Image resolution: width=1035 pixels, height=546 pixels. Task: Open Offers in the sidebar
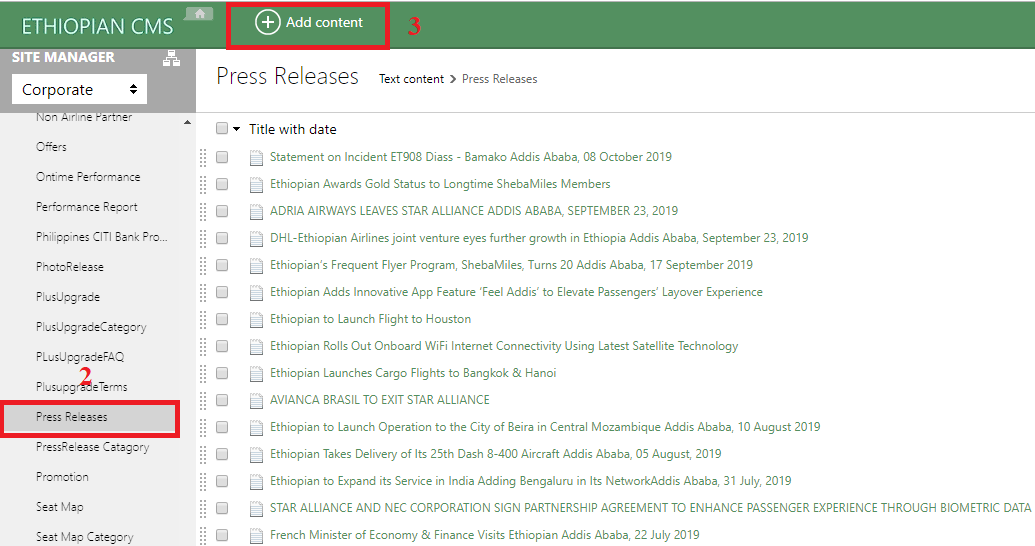(x=51, y=147)
